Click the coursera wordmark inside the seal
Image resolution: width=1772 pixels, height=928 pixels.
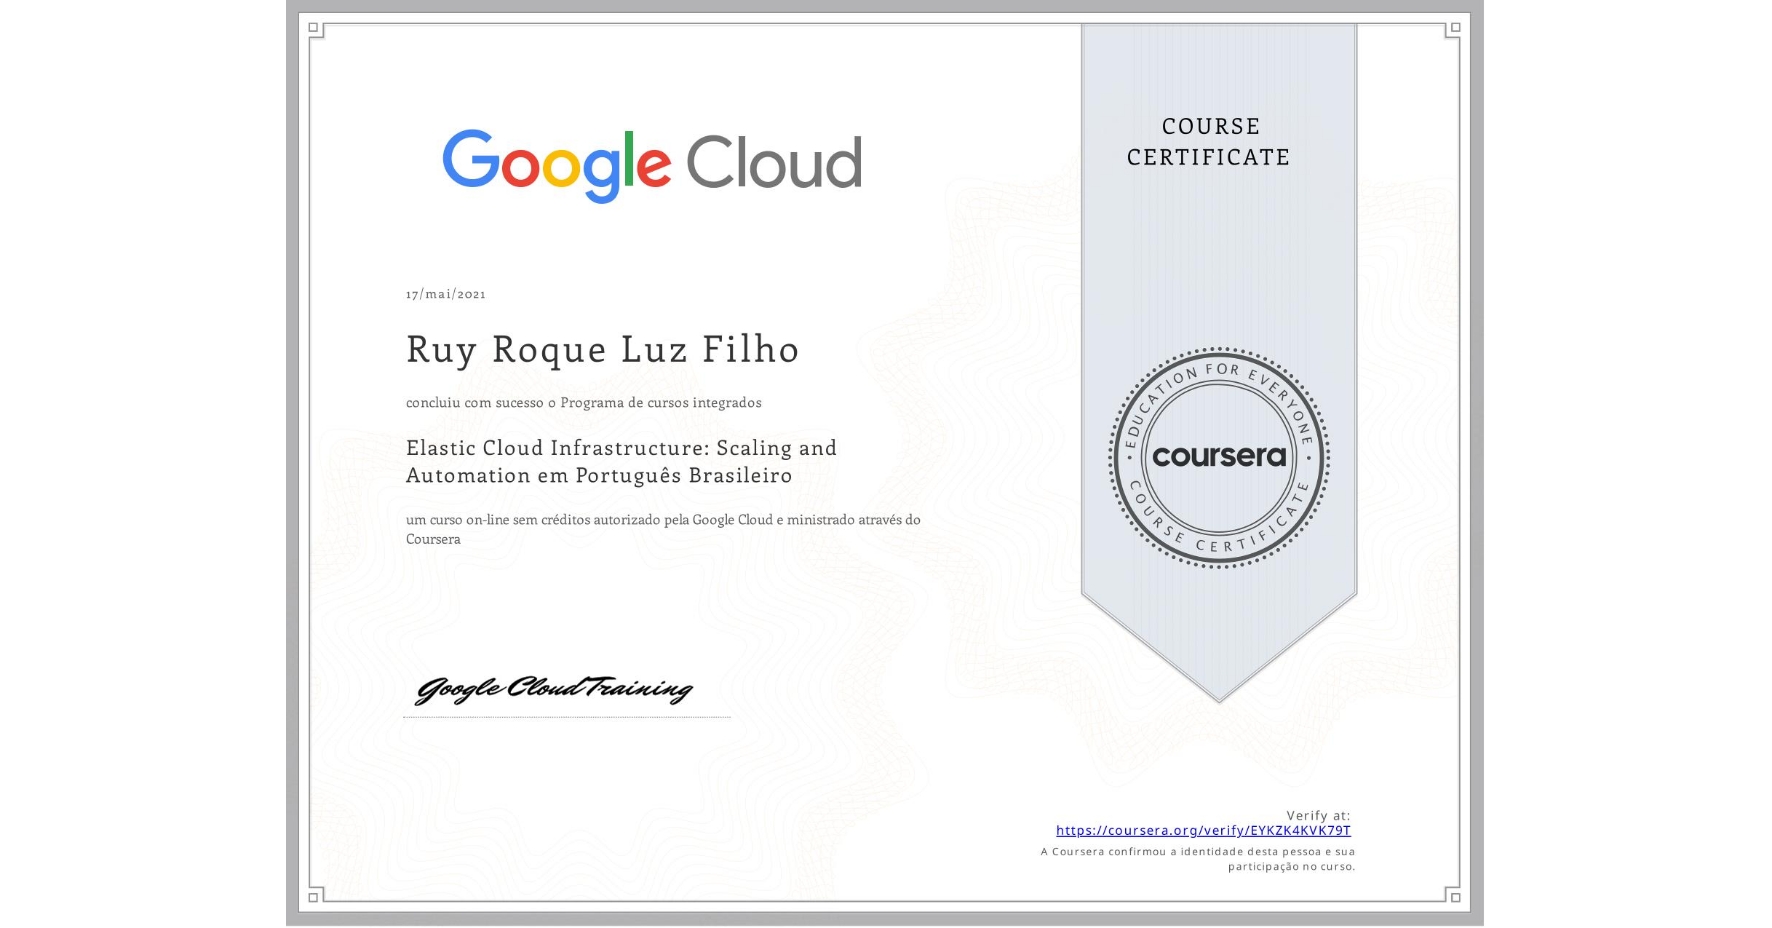(x=1219, y=458)
